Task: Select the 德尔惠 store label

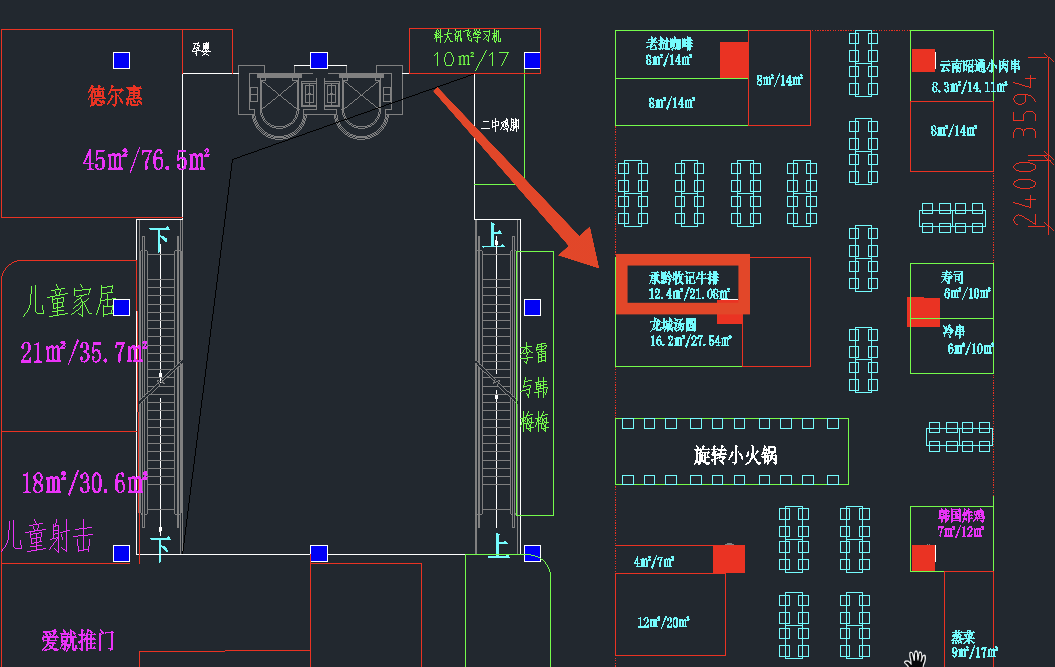Action: coord(115,96)
